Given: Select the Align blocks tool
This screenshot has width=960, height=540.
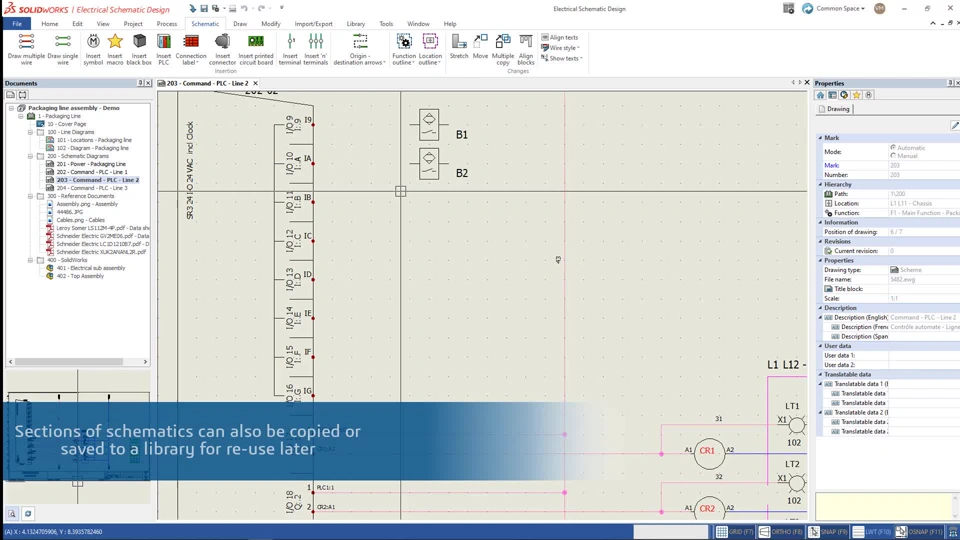Looking at the screenshot, I should [x=526, y=49].
